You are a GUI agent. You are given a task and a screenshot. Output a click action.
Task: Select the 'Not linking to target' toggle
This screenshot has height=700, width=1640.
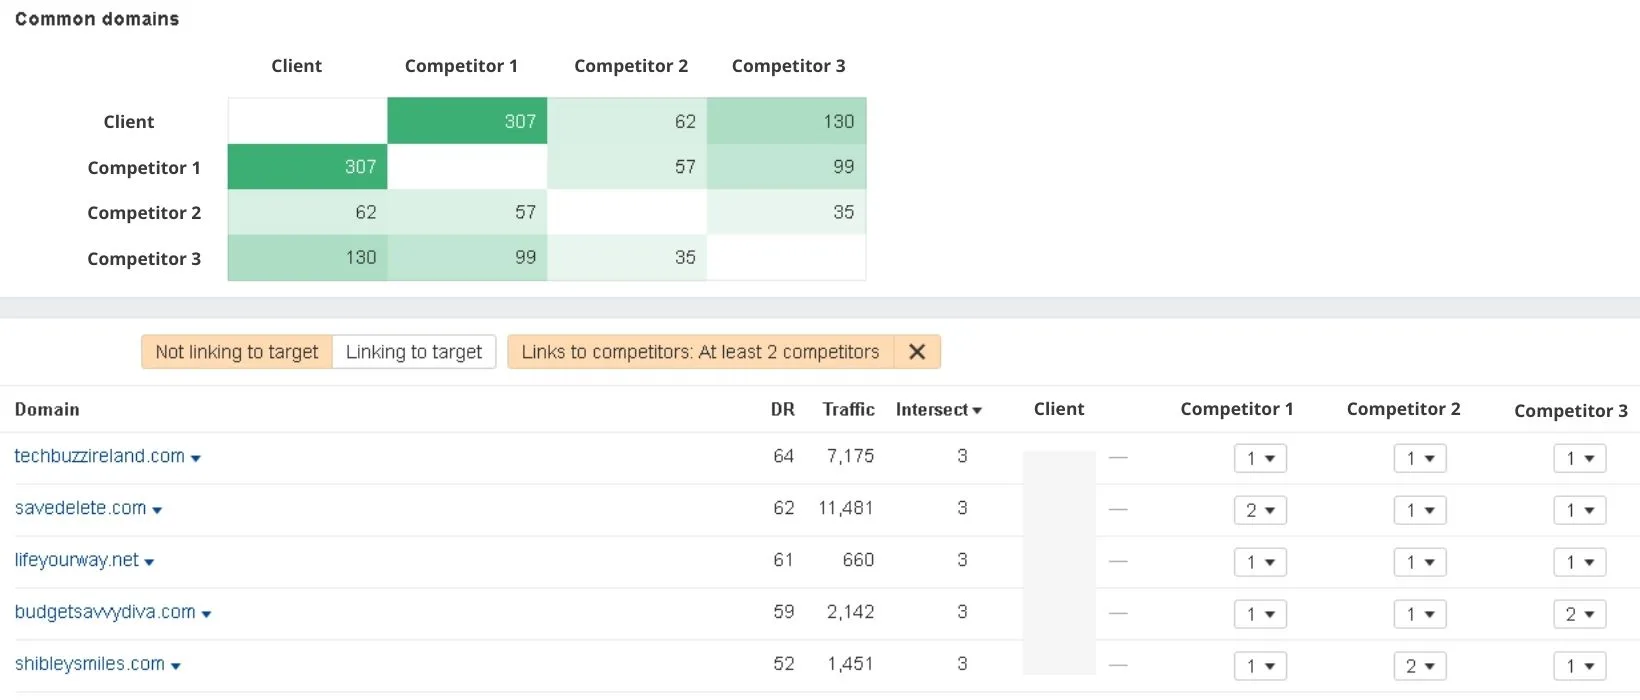pyautogui.click(x=237, y=352)
